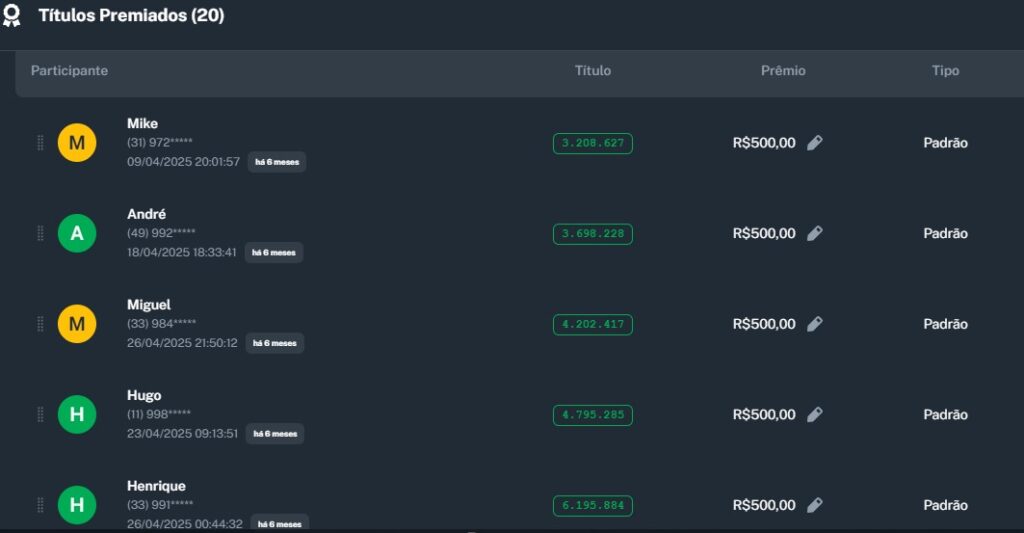Viewport: 1024px width, 533px height.
Task: Click the 'há 6 meses' tag on Mike's row
Action: tap(277, 162)
